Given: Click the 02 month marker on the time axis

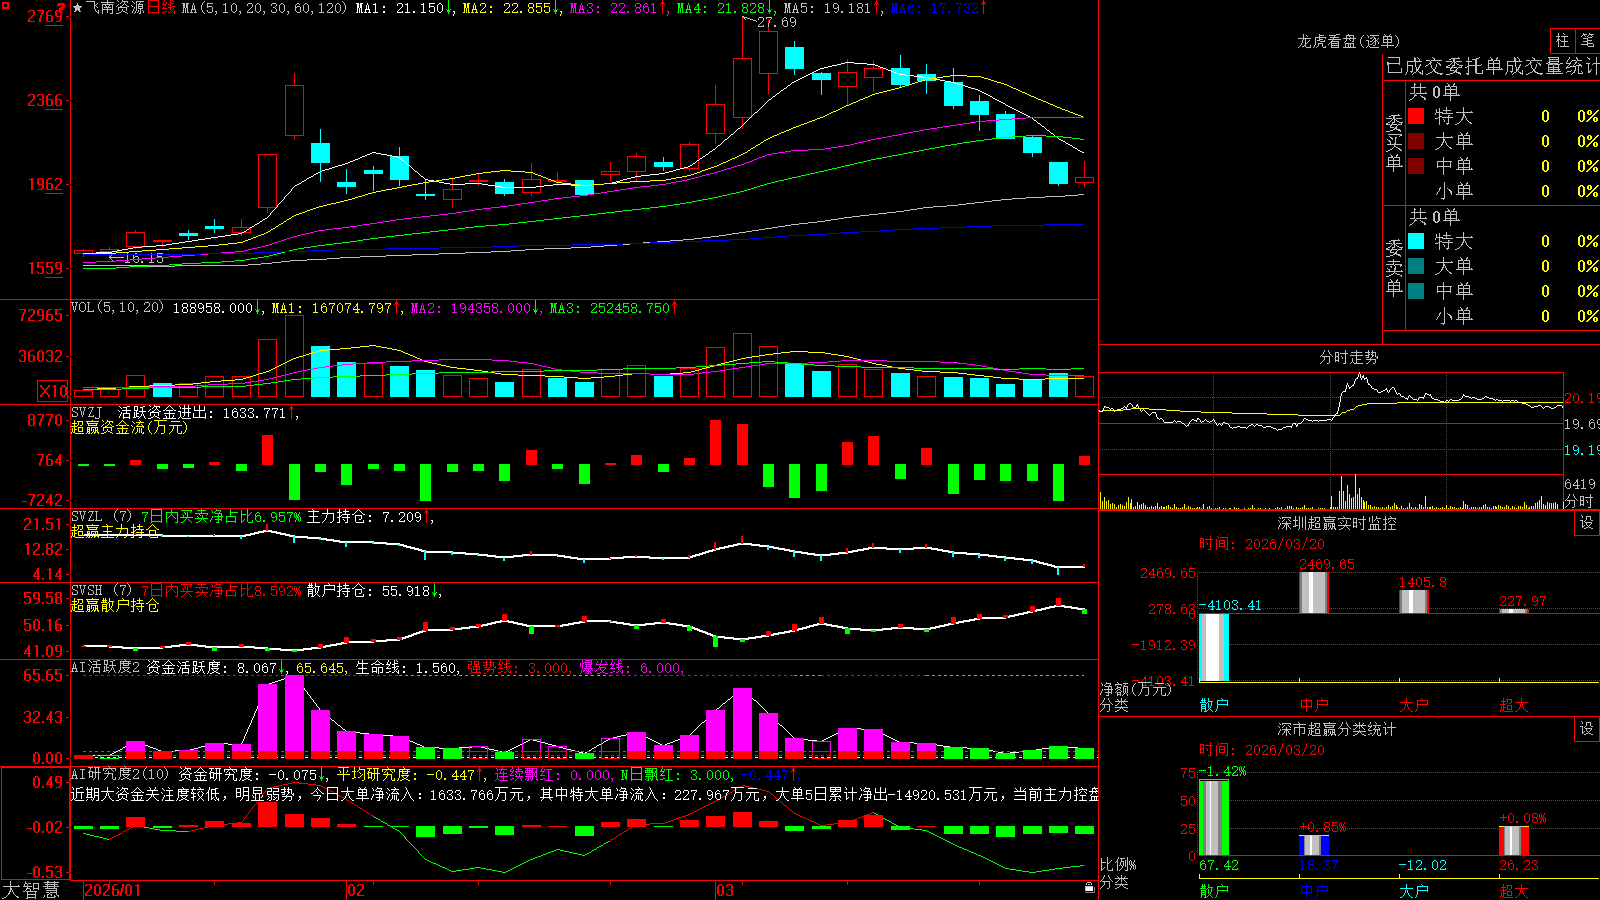Looking at the screenshot, I should [355, 890].
